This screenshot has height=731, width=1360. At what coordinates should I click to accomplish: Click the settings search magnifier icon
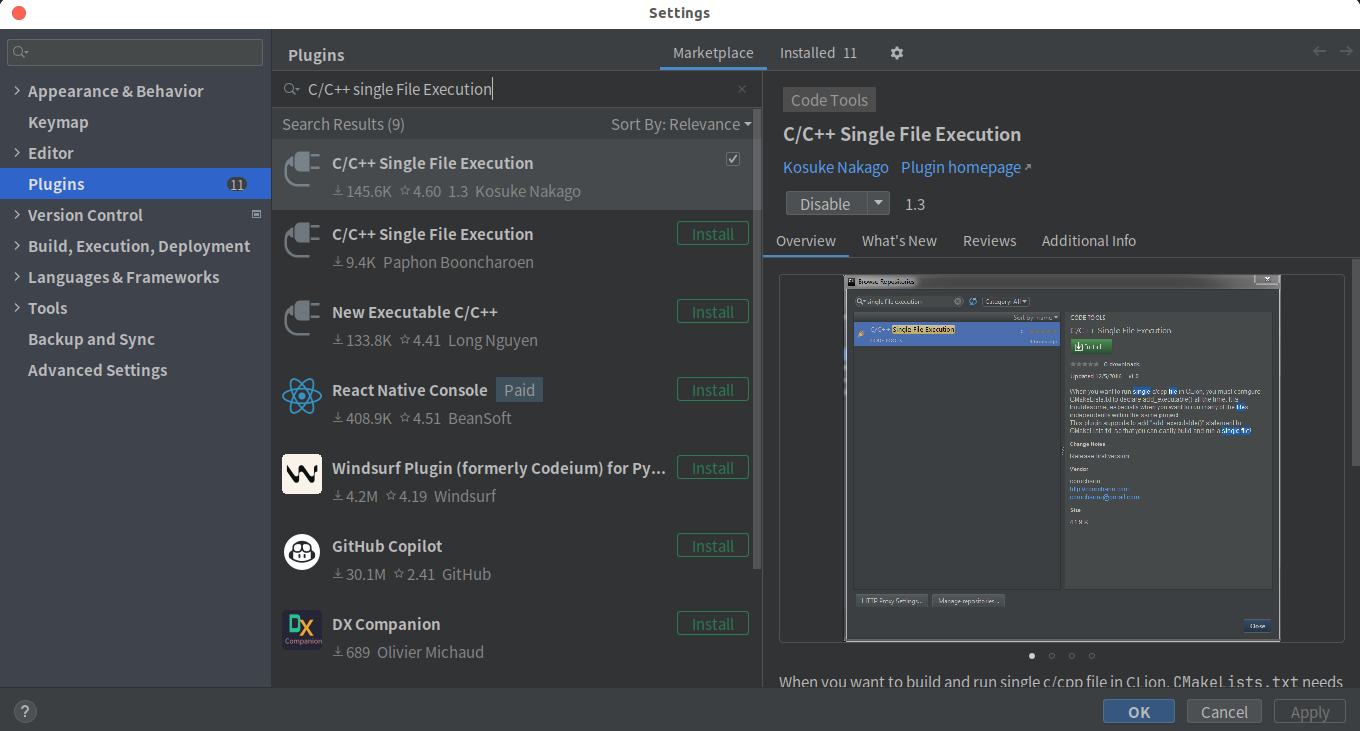pos(21,52)
